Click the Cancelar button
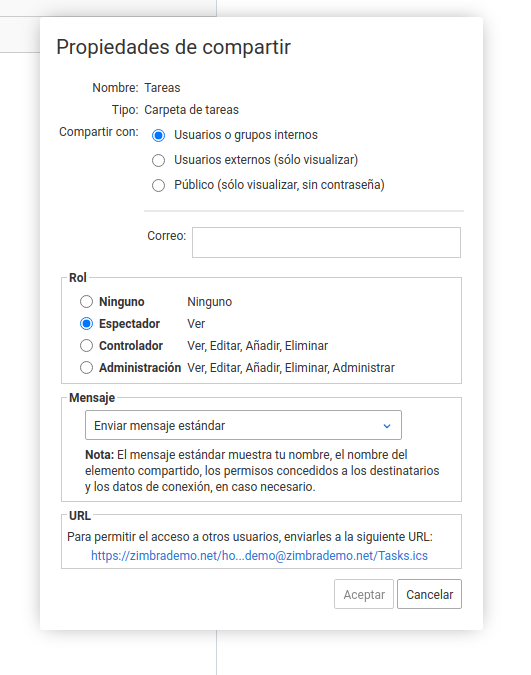Screen dimensions: 531x675 (429, 594)
